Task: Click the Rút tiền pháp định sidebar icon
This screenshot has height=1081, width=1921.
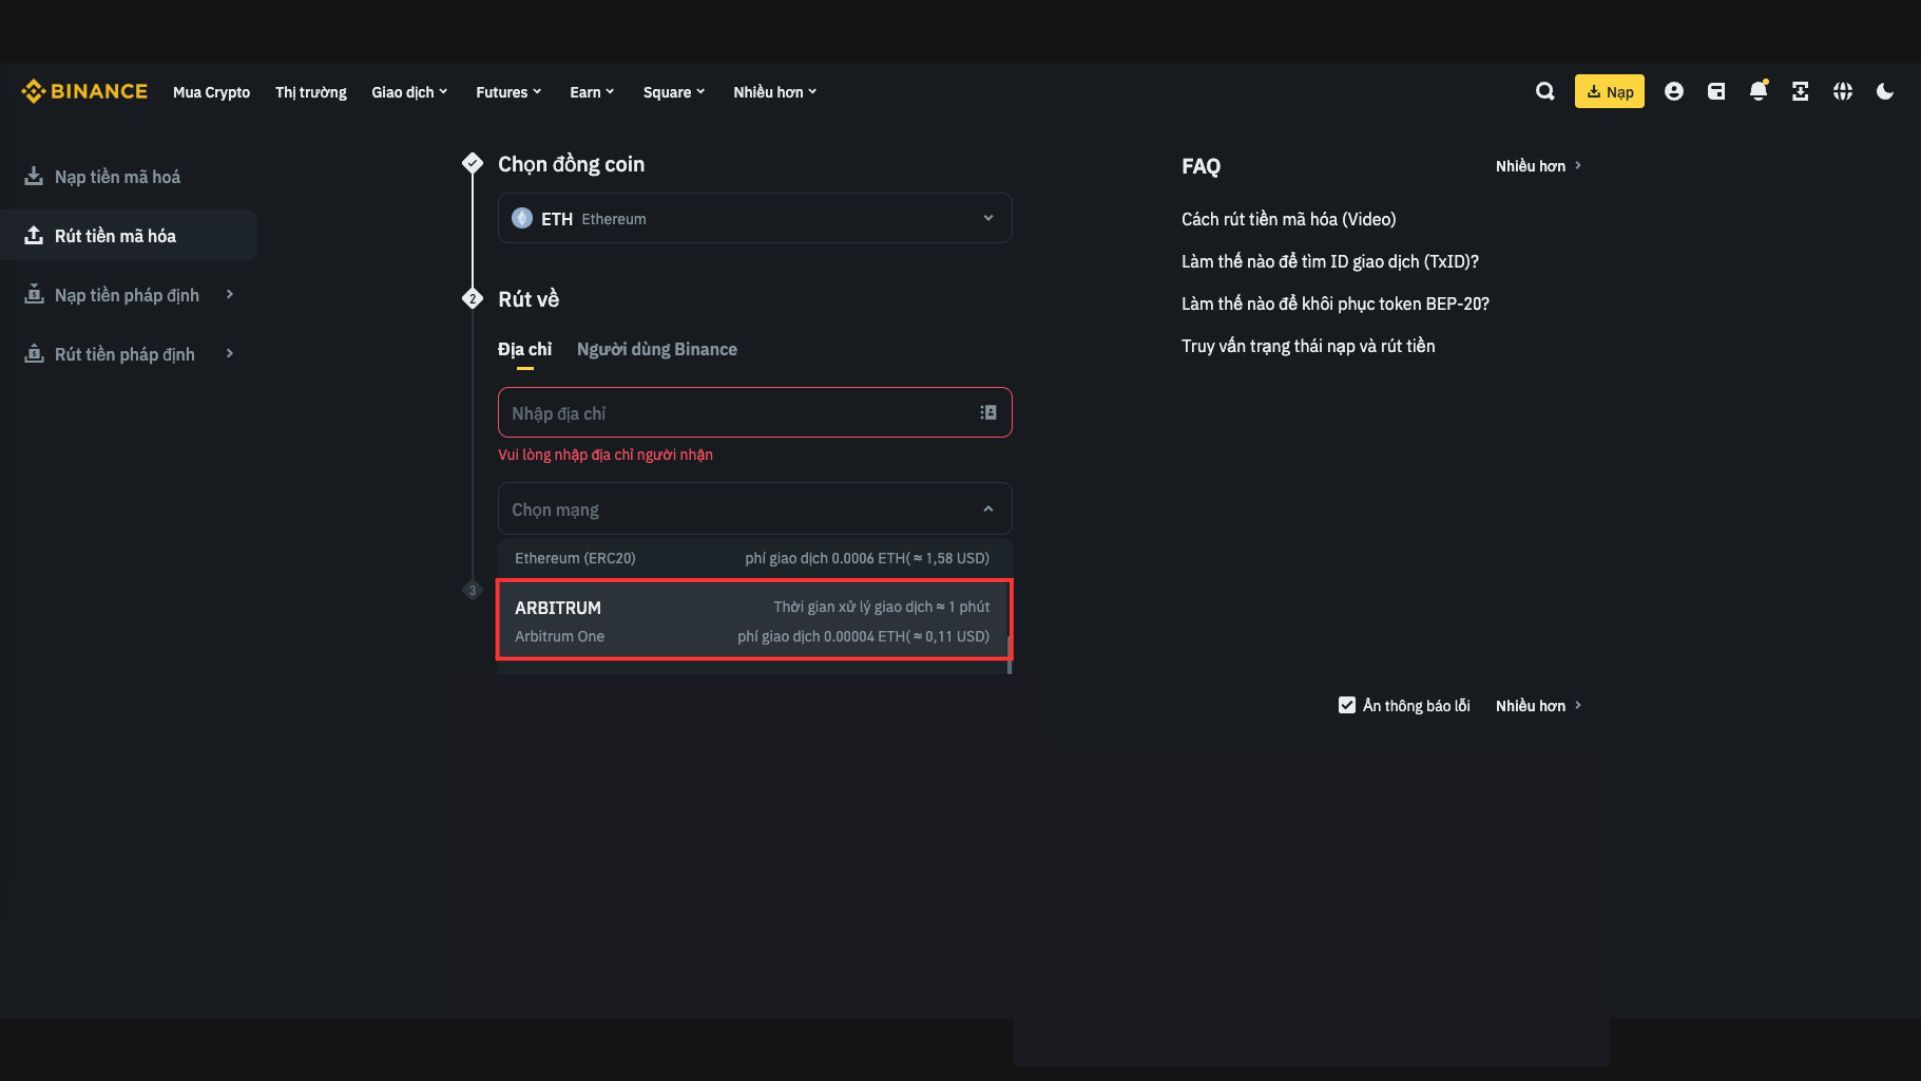Action: click(x=34, y=353)
